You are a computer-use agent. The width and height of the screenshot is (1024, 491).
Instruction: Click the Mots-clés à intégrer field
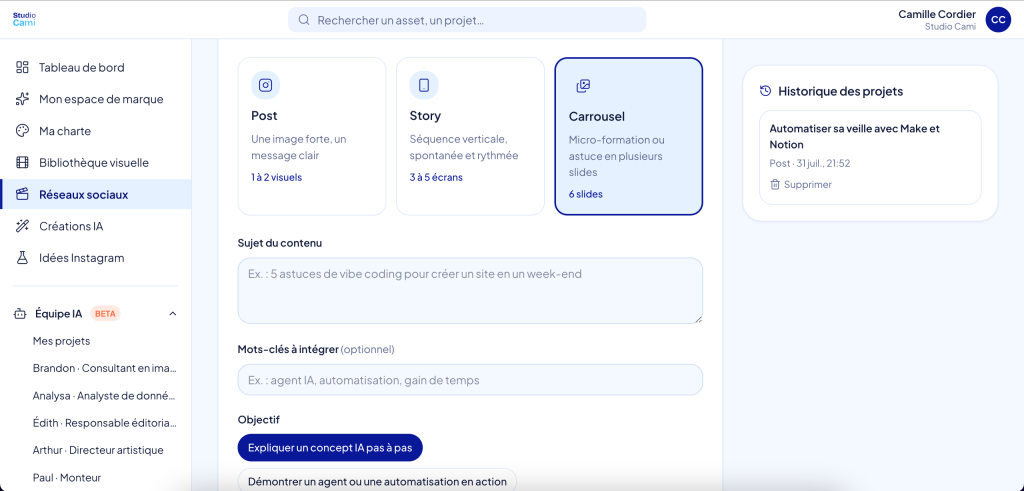[470, 380]
